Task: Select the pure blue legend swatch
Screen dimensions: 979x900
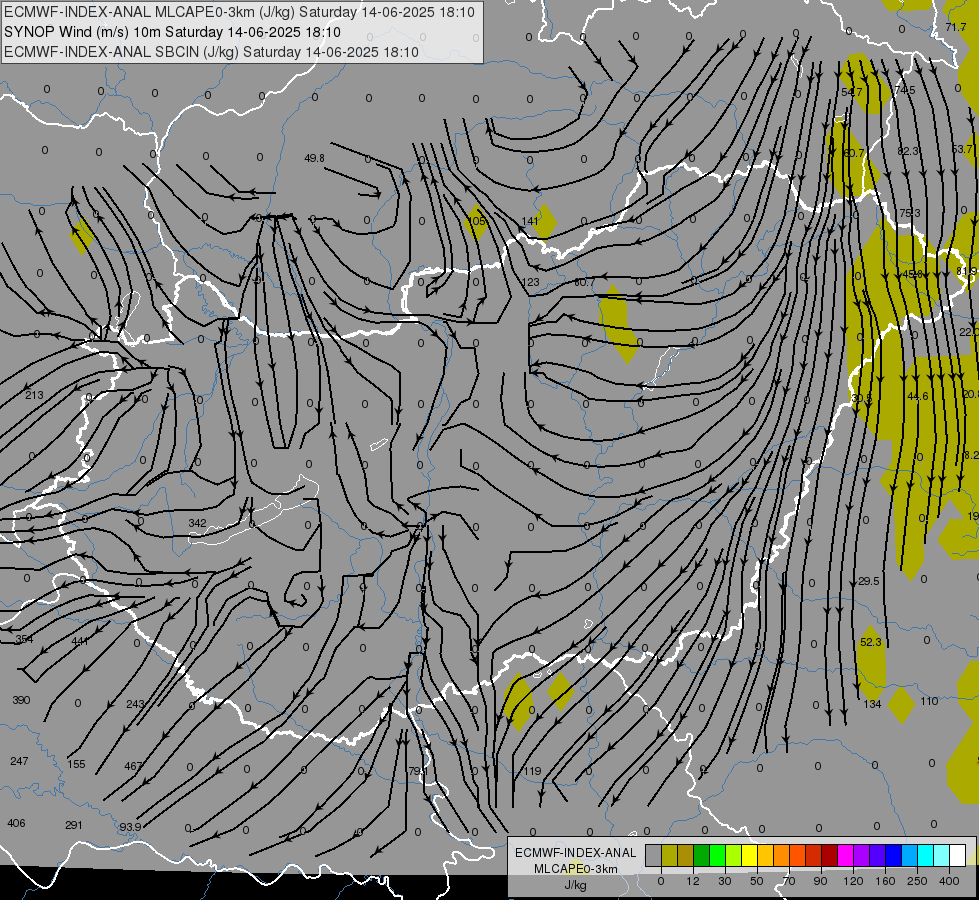Action: (x=893, y=855)
